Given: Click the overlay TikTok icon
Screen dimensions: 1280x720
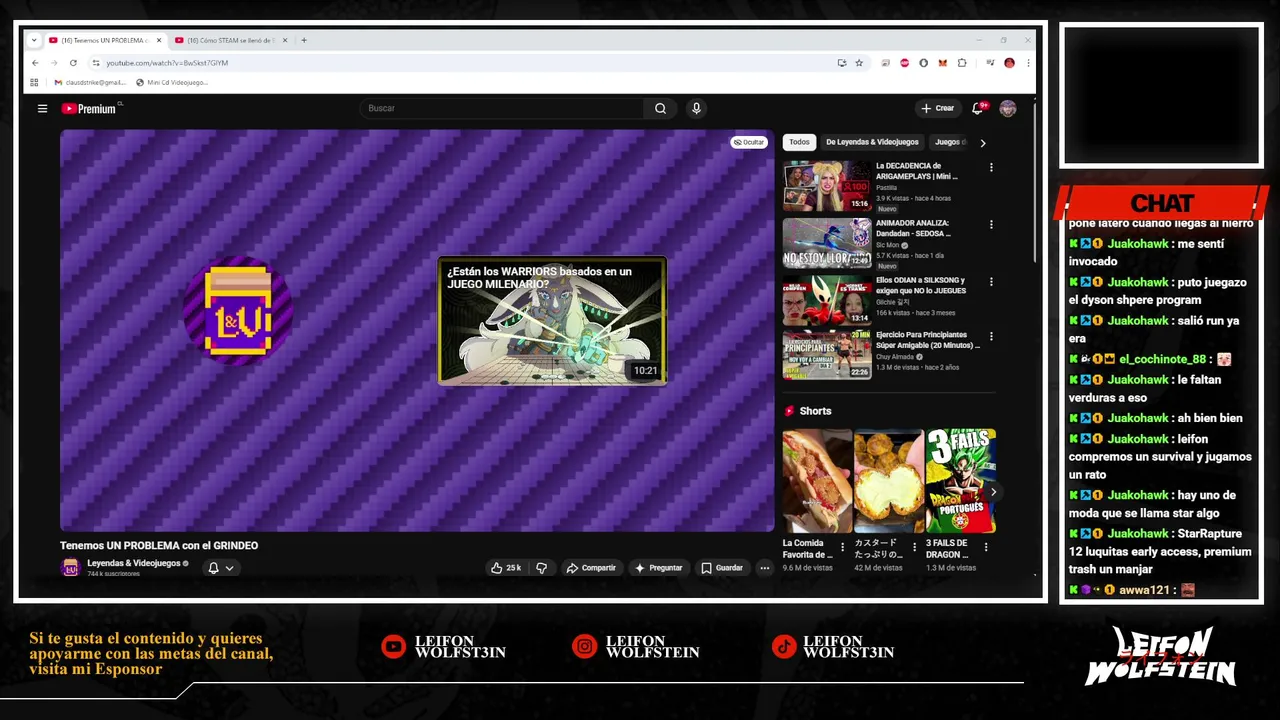Looking at the screenshot, I should click(x=784, y=647).
